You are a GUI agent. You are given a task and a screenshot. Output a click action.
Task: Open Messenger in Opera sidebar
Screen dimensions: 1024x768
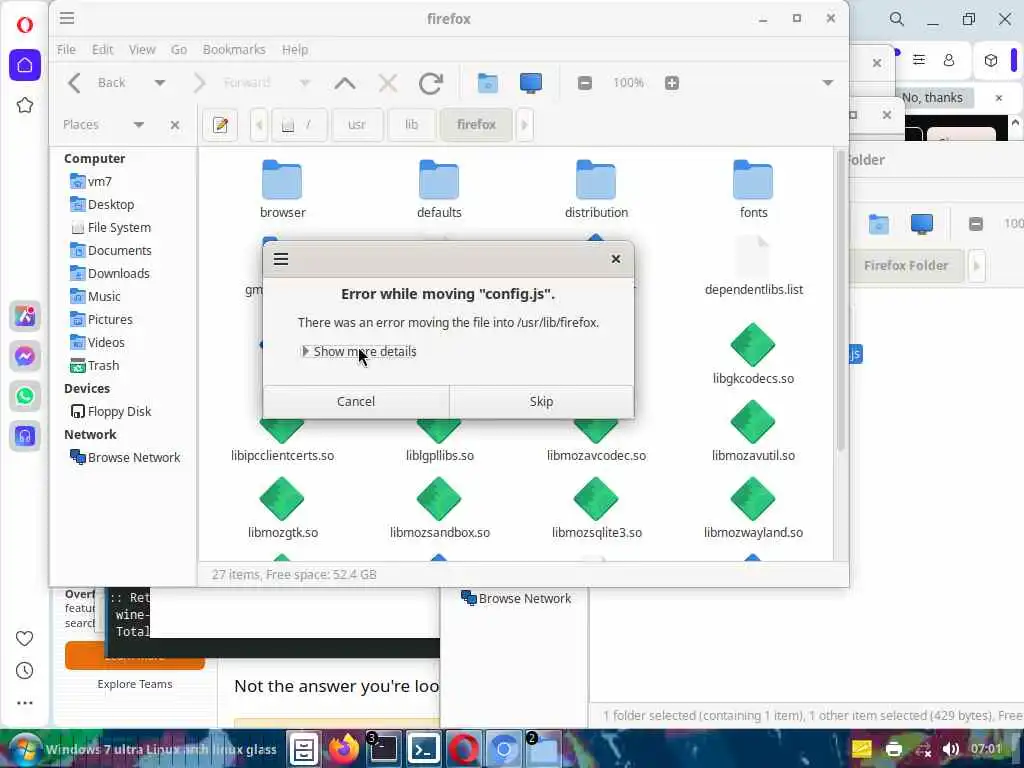tap(25, 357)
